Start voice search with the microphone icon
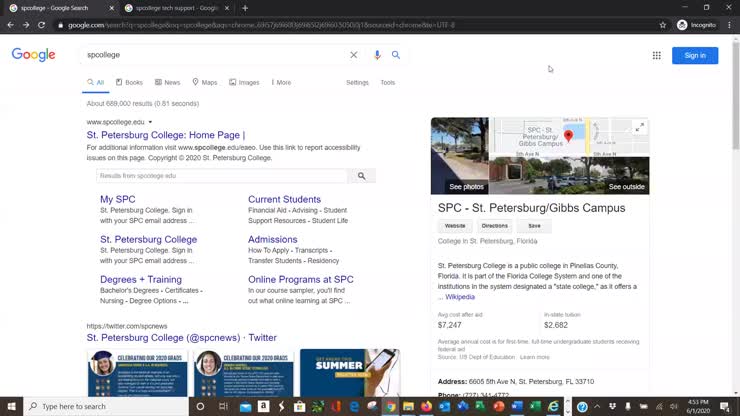This screenshot has height=416, width=740. click(x=377, y=55)
